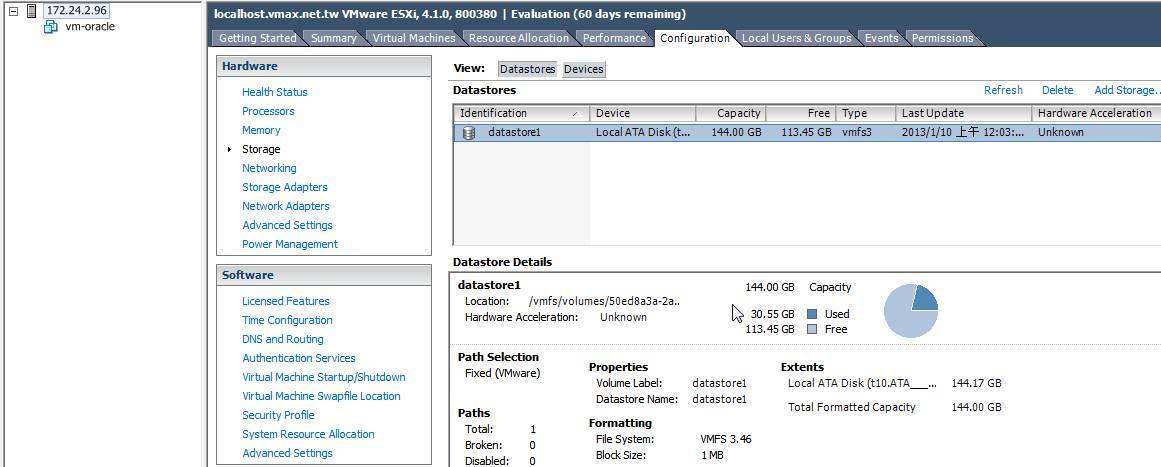Open Virtual Machine Startup/Shutdown settings

click(x=324, y=377)
